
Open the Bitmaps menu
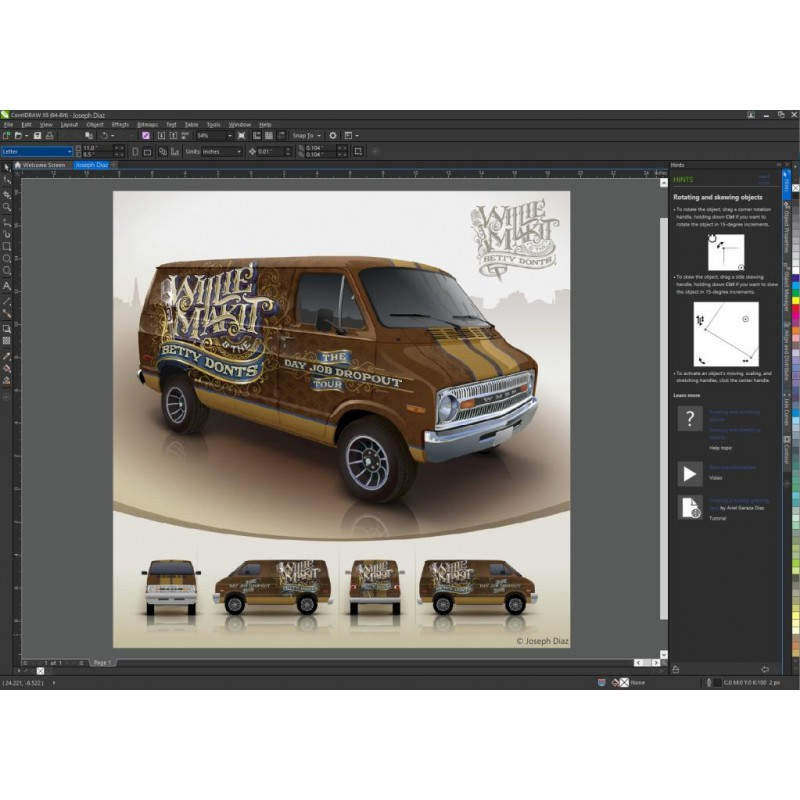point(147,124)
